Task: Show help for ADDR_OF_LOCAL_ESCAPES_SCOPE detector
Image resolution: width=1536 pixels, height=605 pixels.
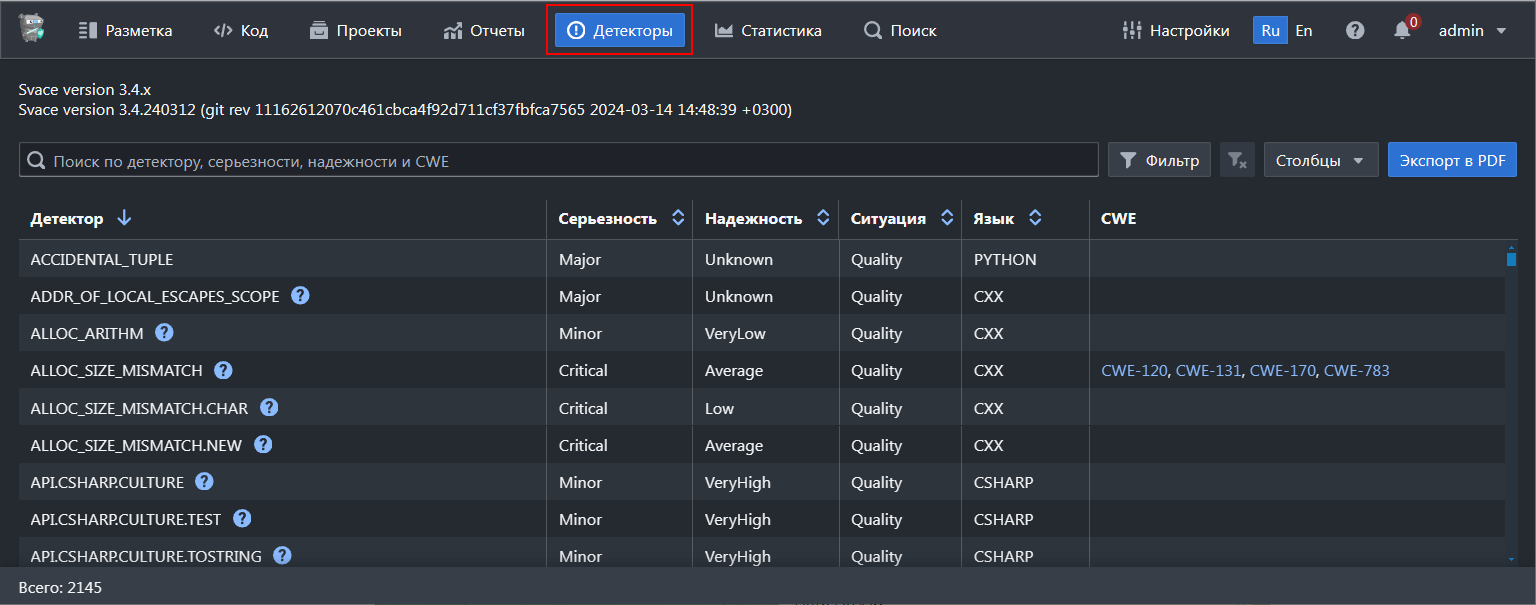Action: click(300, 296)
